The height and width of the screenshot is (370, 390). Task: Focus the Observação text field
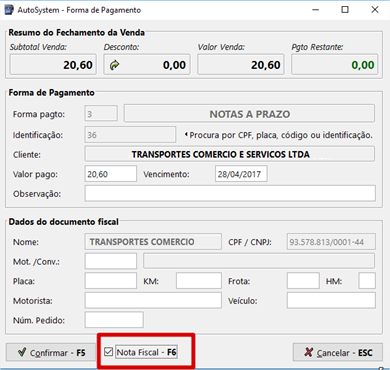click(x=230, y=194)
